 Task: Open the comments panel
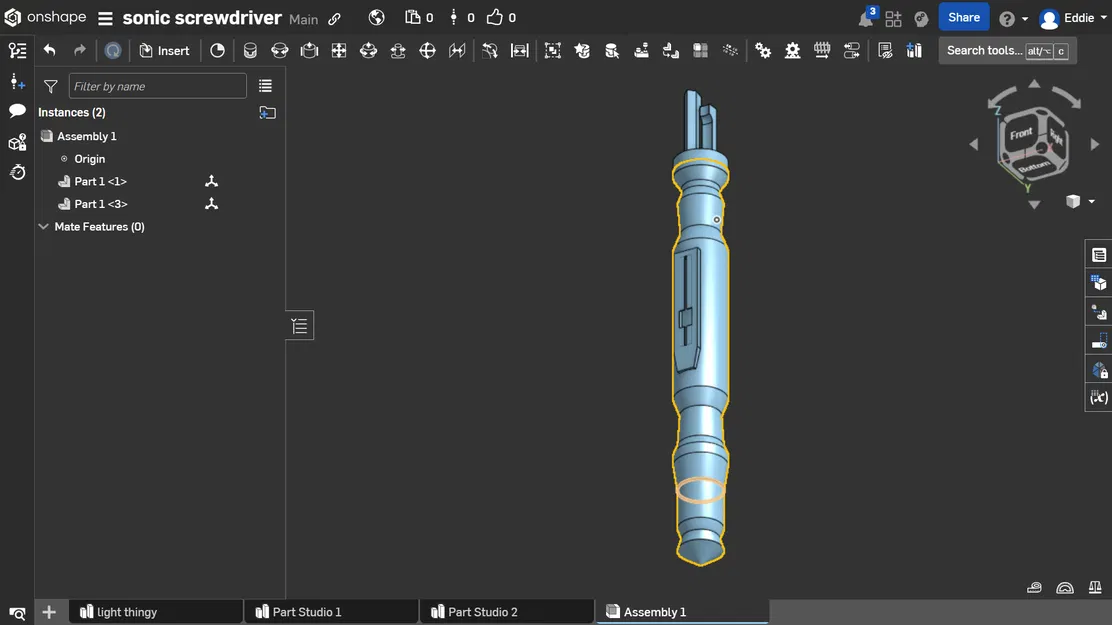coord(17,111)
